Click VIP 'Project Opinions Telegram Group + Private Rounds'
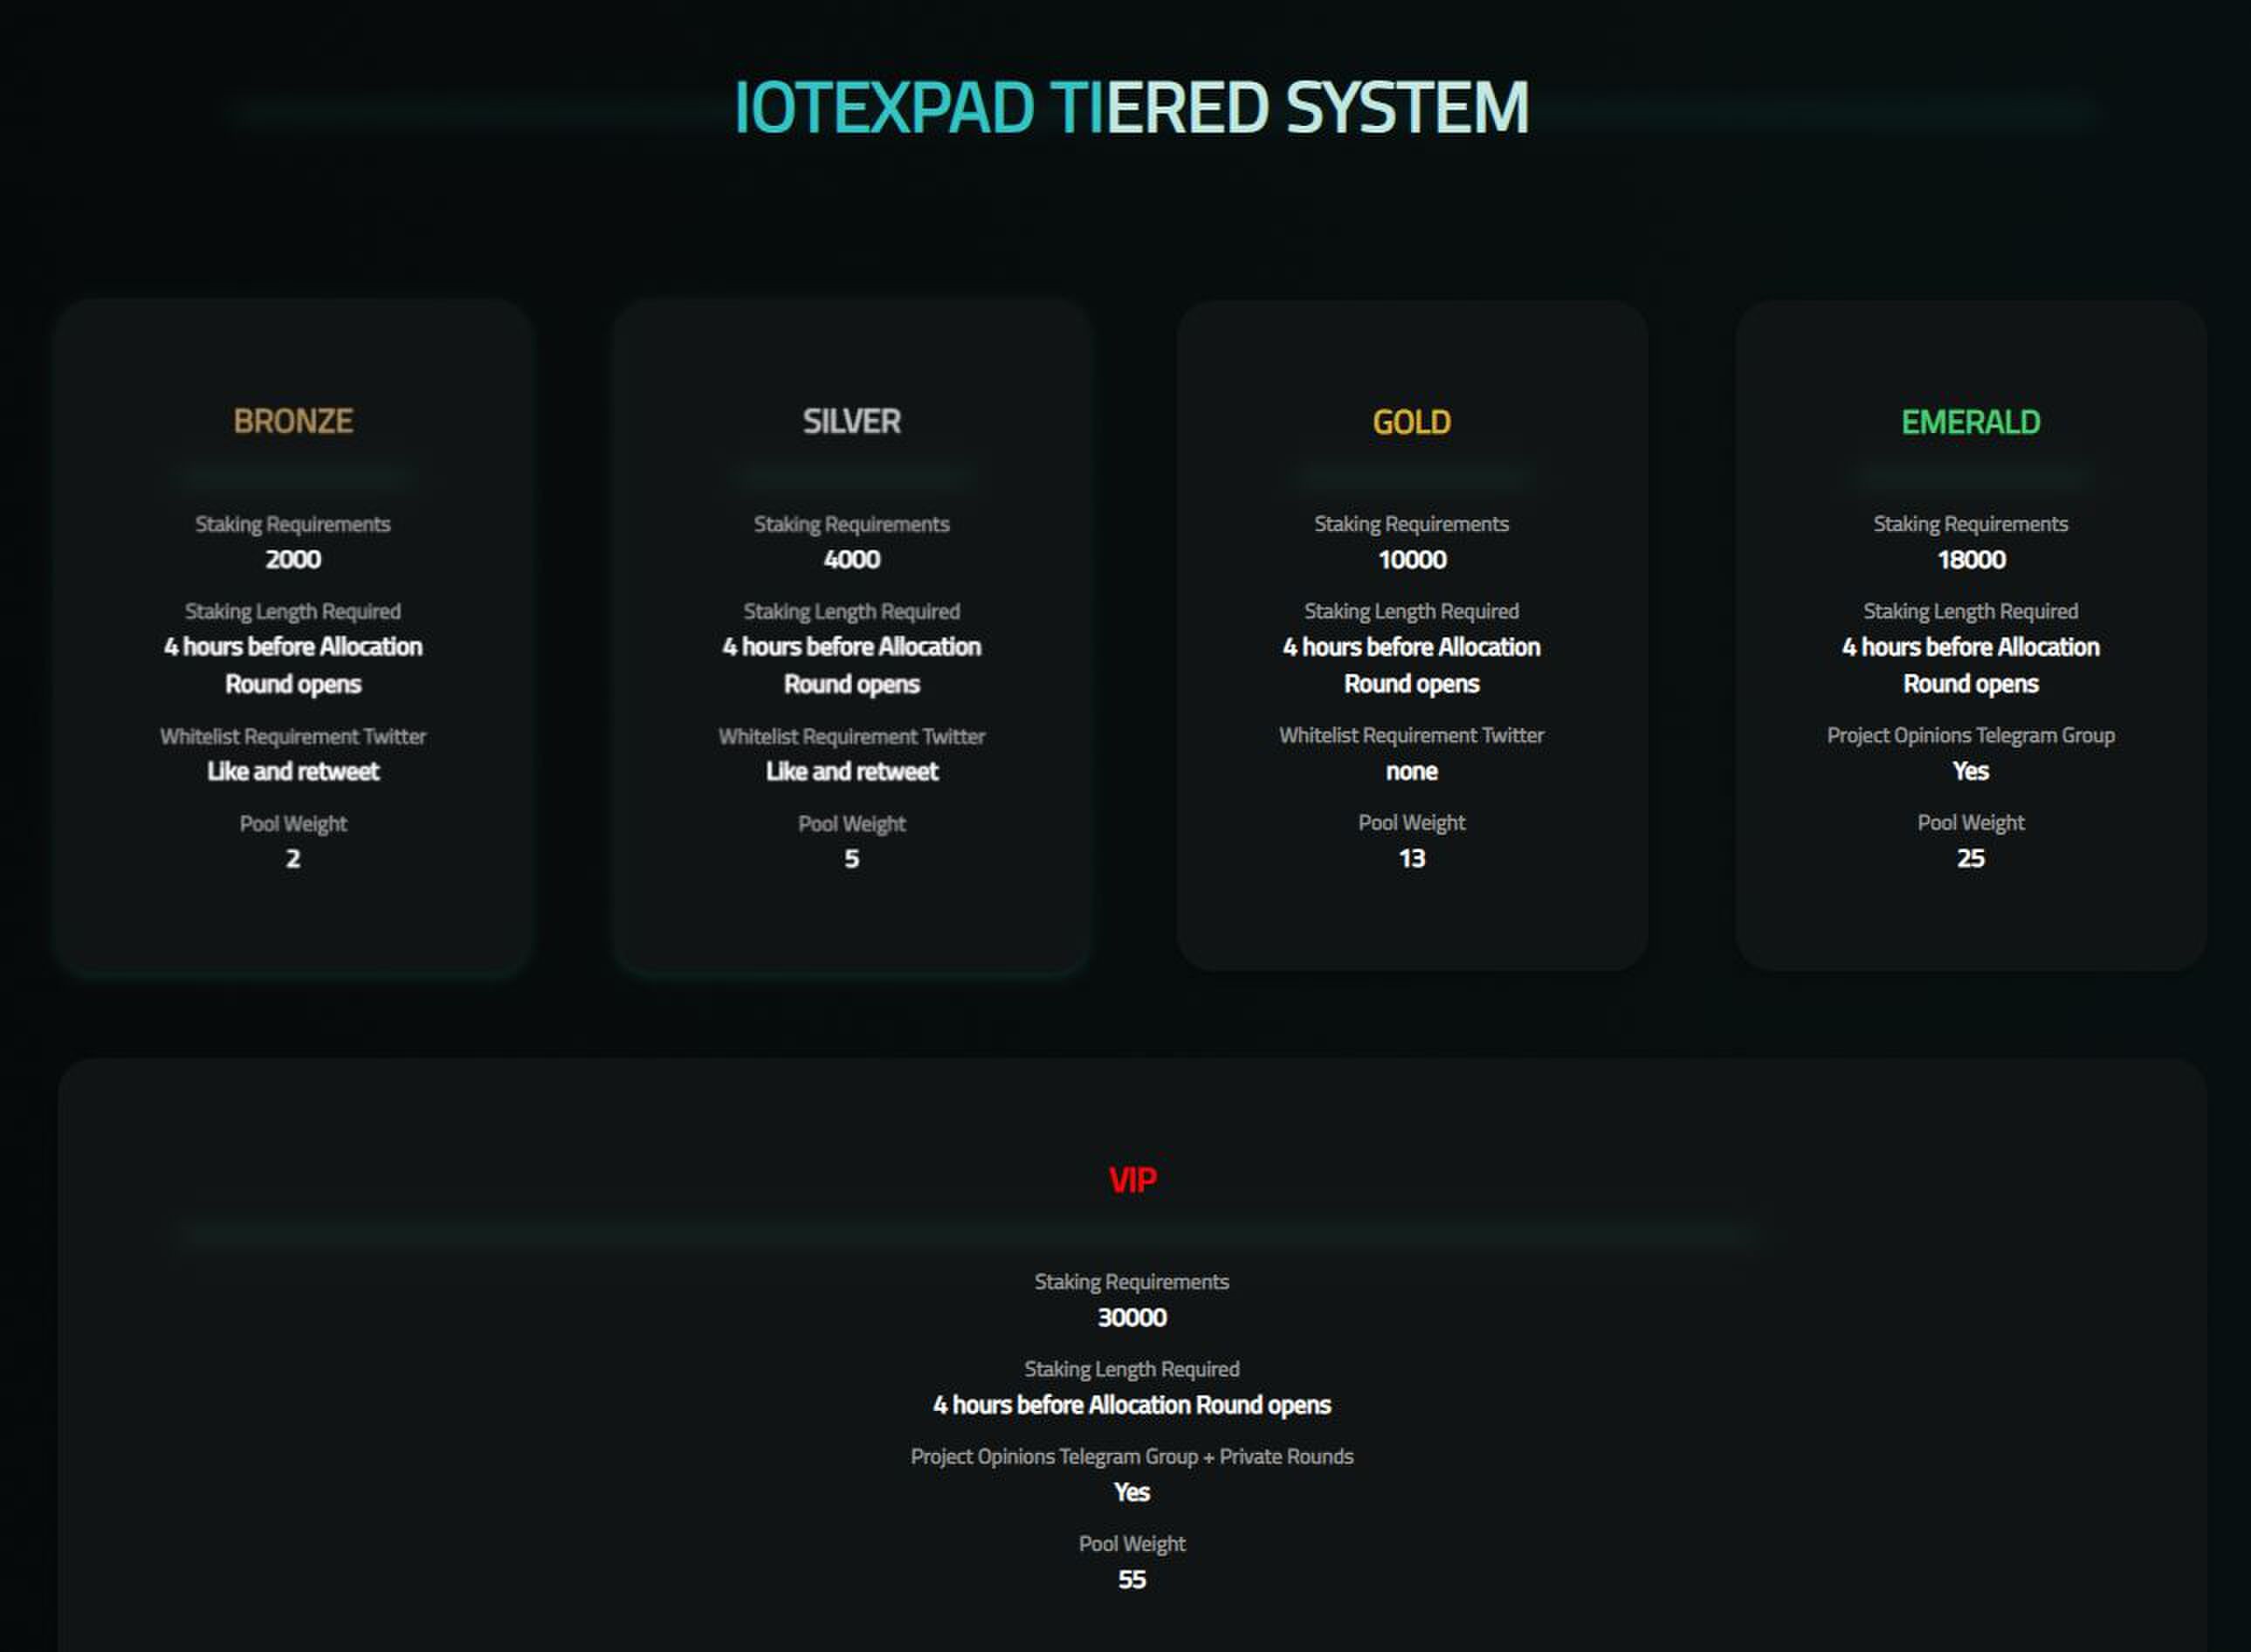The image size is (2251, 1652). [x=1132, y=1456]
